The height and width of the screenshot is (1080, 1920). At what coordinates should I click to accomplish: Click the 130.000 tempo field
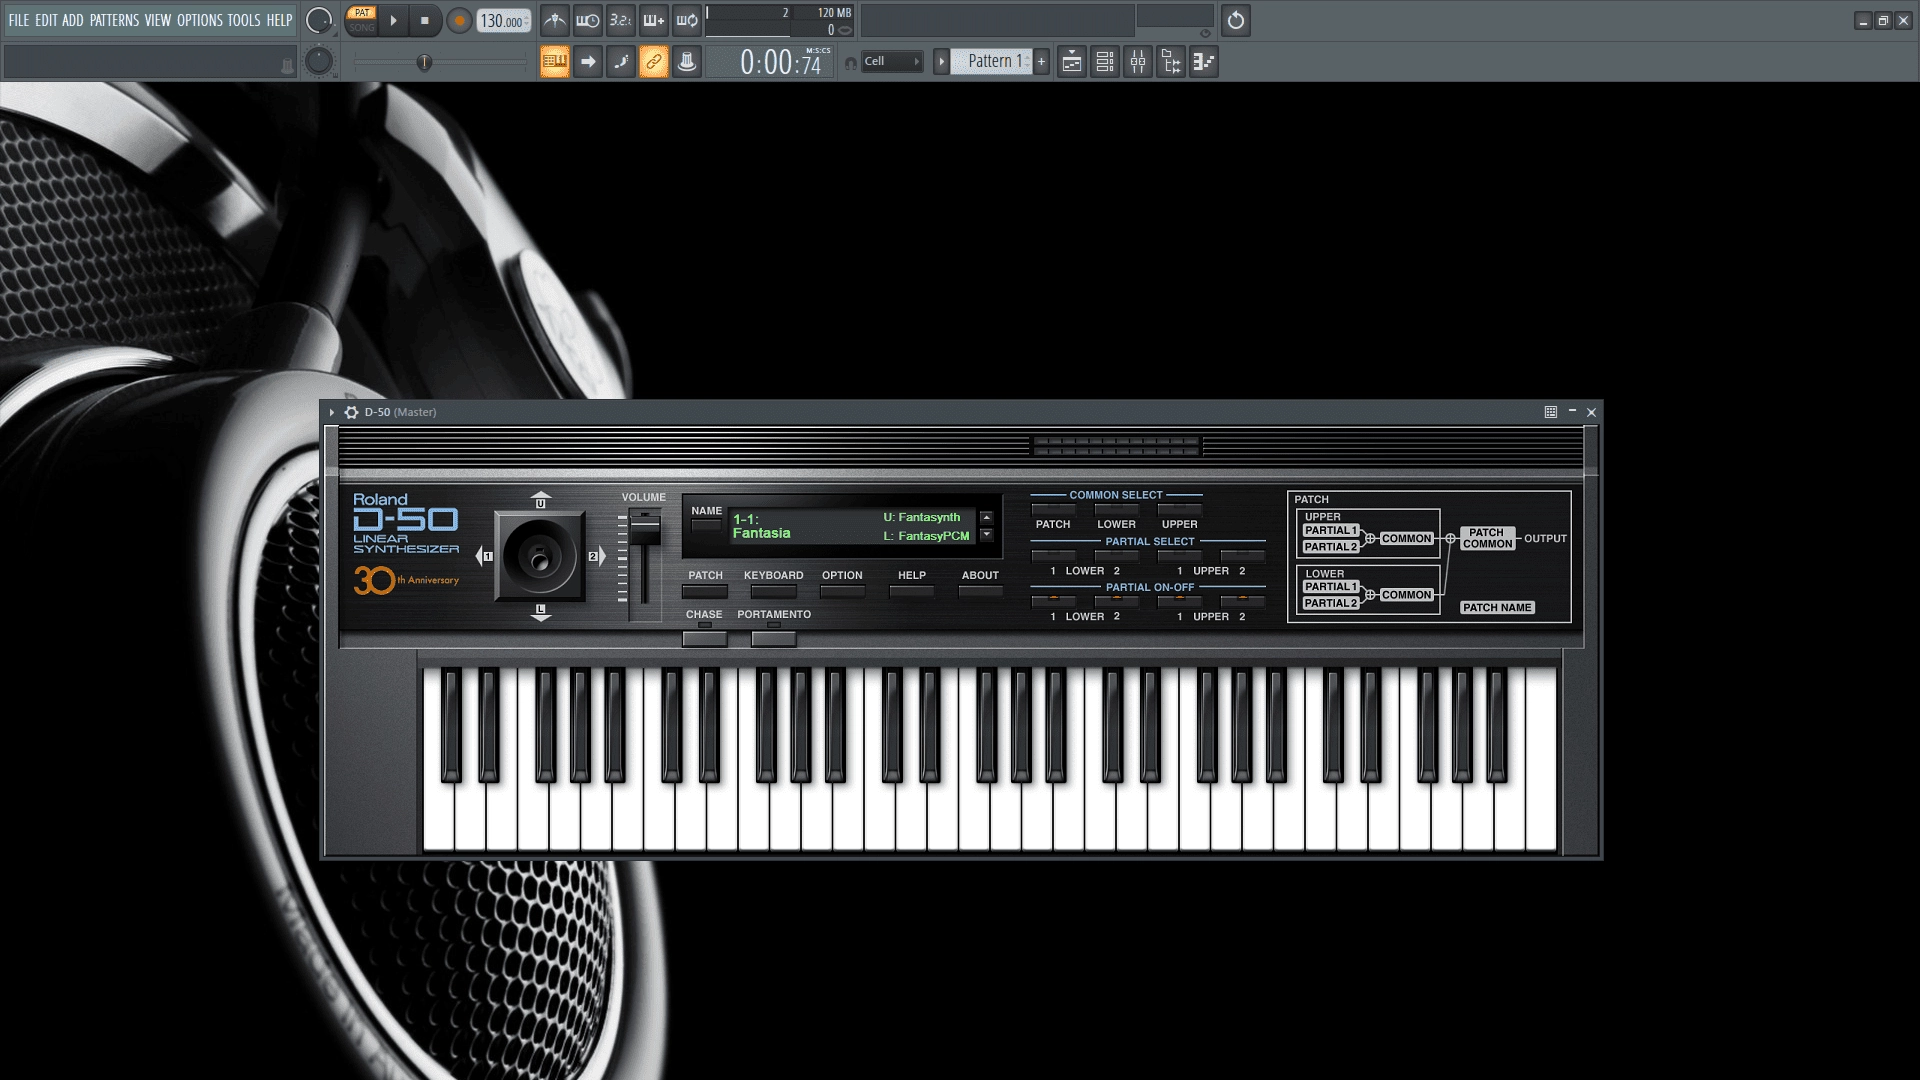point(503,21)
